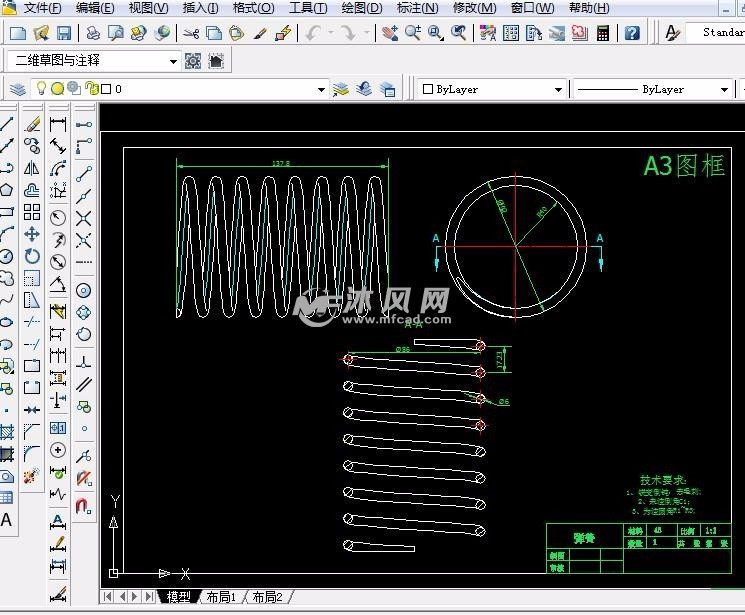Expand the ByLayer linetype dropdown
Image resolution: width=745 pixels, height=615 pixels.
(x=724, y=90)
